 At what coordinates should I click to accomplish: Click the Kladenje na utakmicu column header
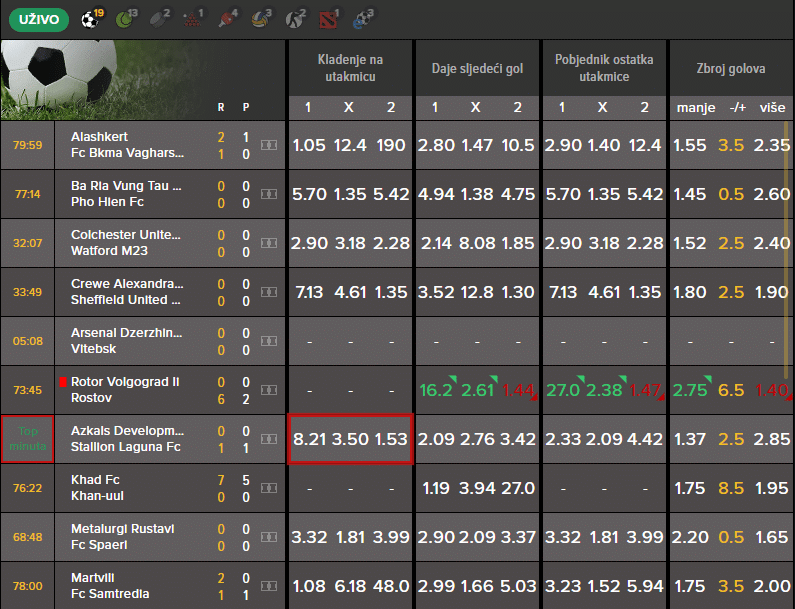[x=350, y=68]
